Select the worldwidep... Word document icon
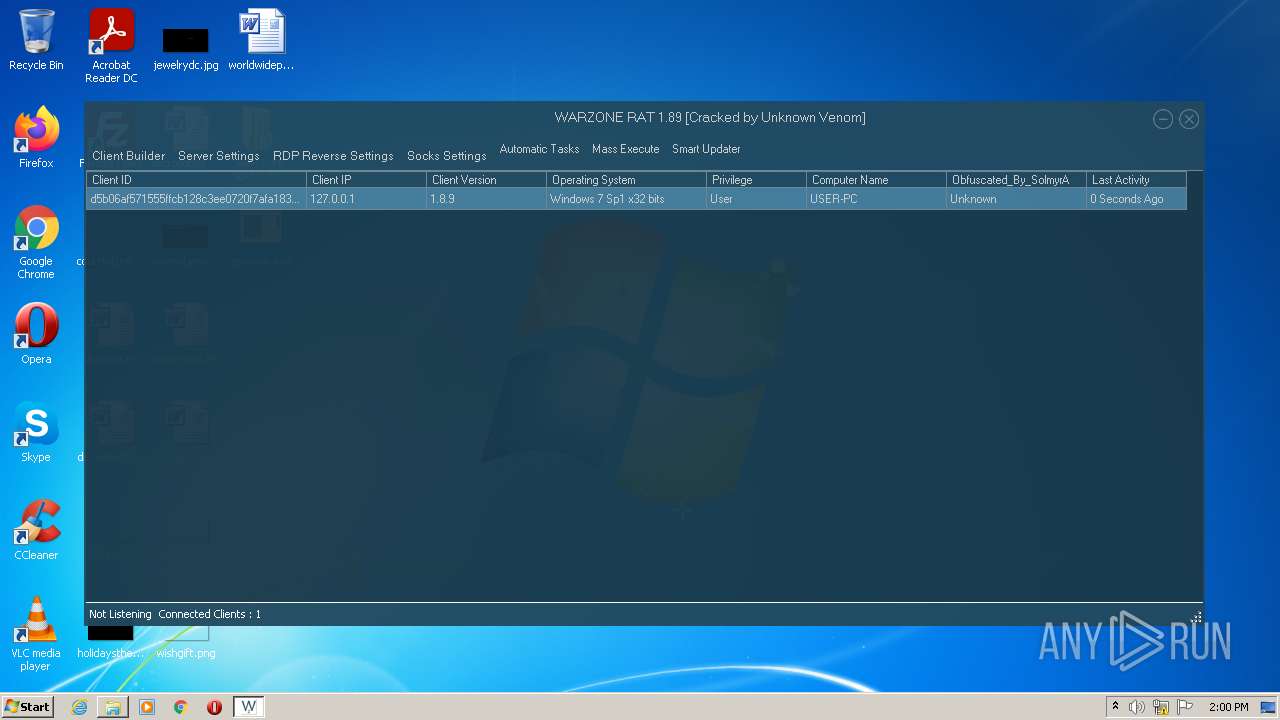The width and height of the screenshot is (1280, 720). click(261, 40)
